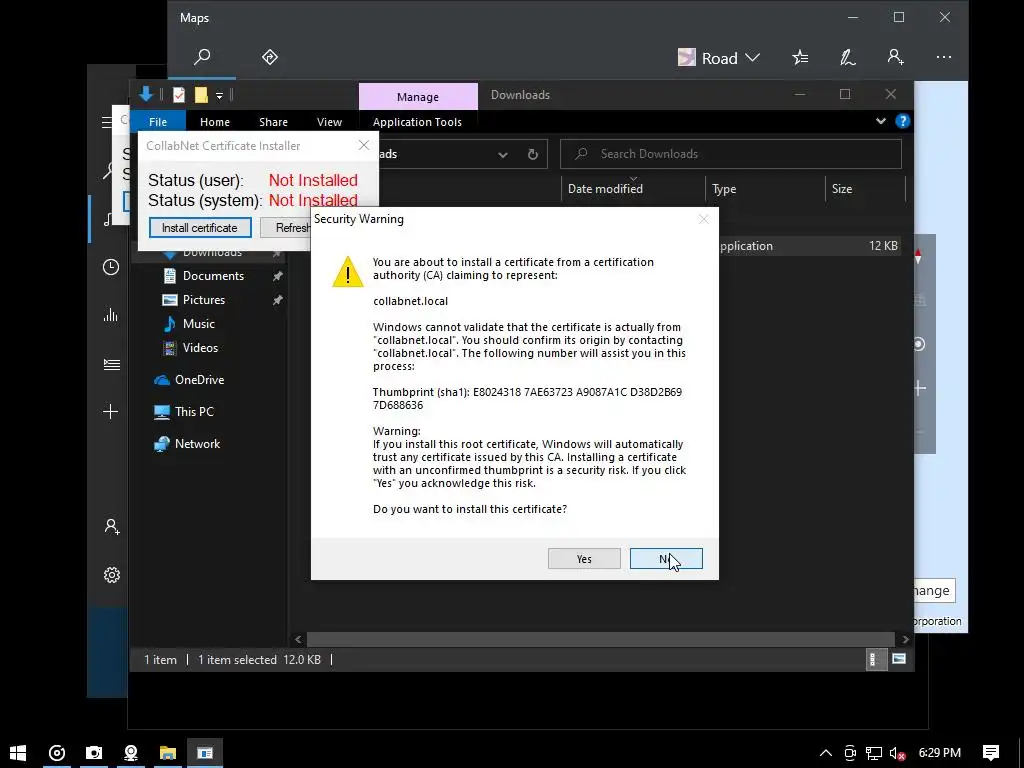This screenshot has height=768, width=1024.
Task: Open the Windows Start menu
Action: (18, 753)
